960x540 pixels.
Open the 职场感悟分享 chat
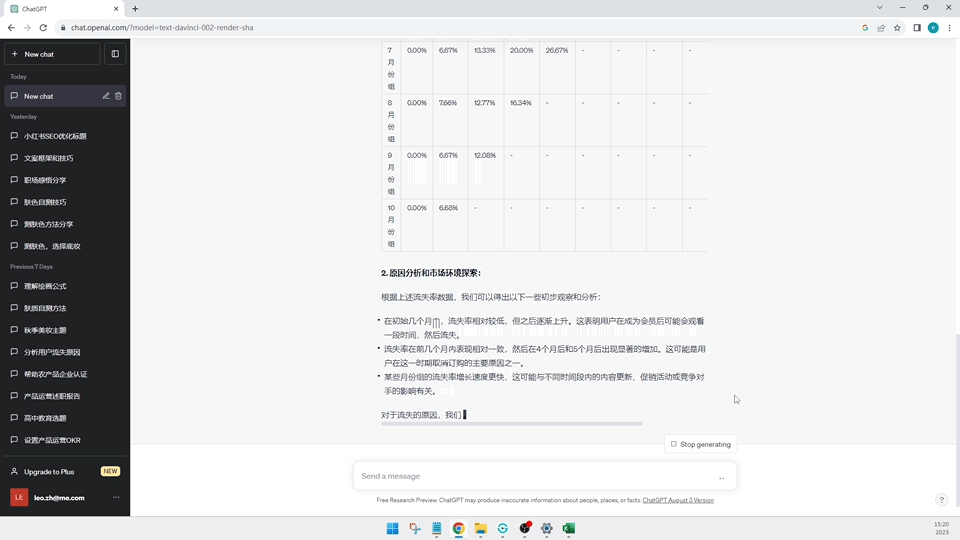(x=65, y=180)
